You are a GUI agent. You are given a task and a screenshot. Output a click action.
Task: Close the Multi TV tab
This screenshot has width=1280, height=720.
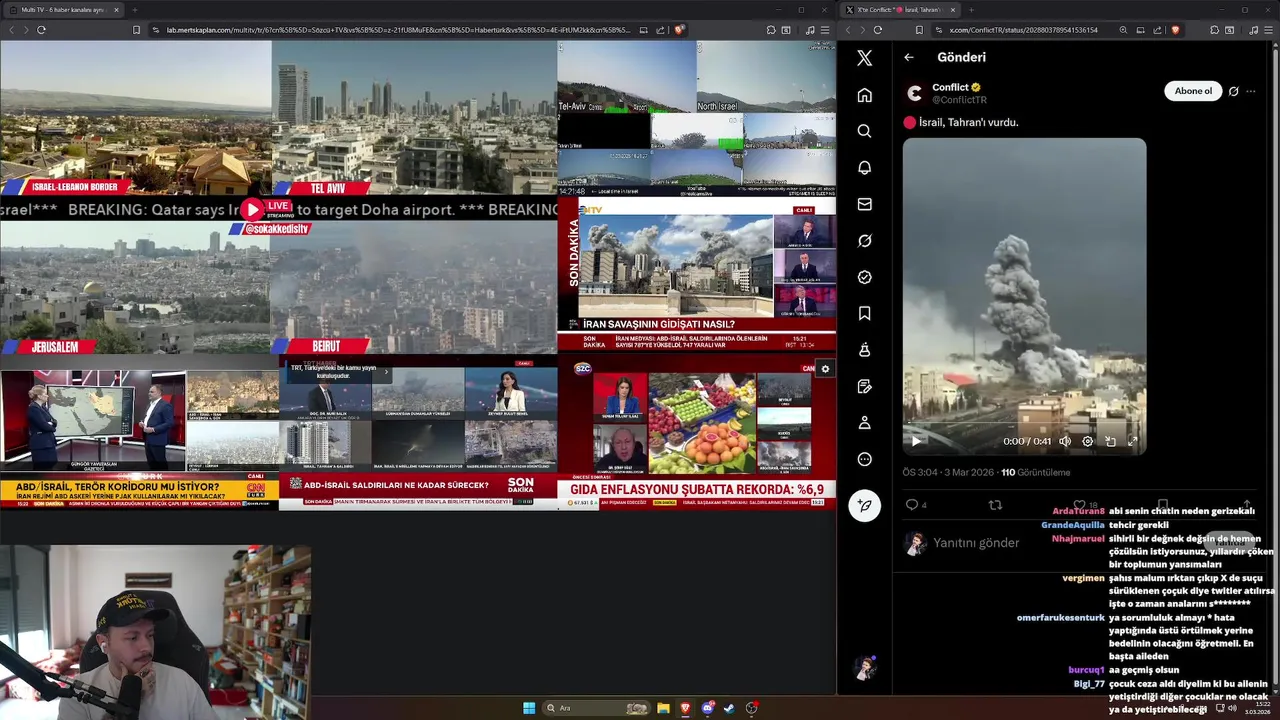pyautogui.click(x=116, y=10)
